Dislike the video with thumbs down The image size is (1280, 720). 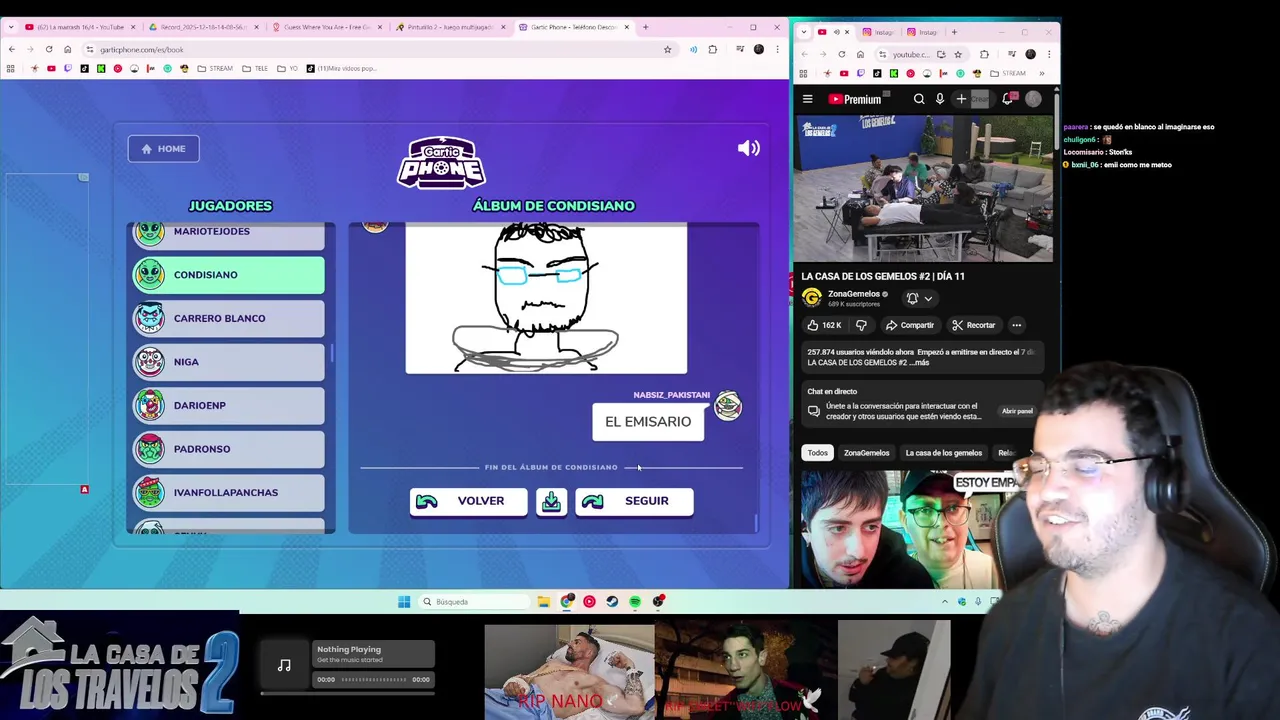[861, 325]
